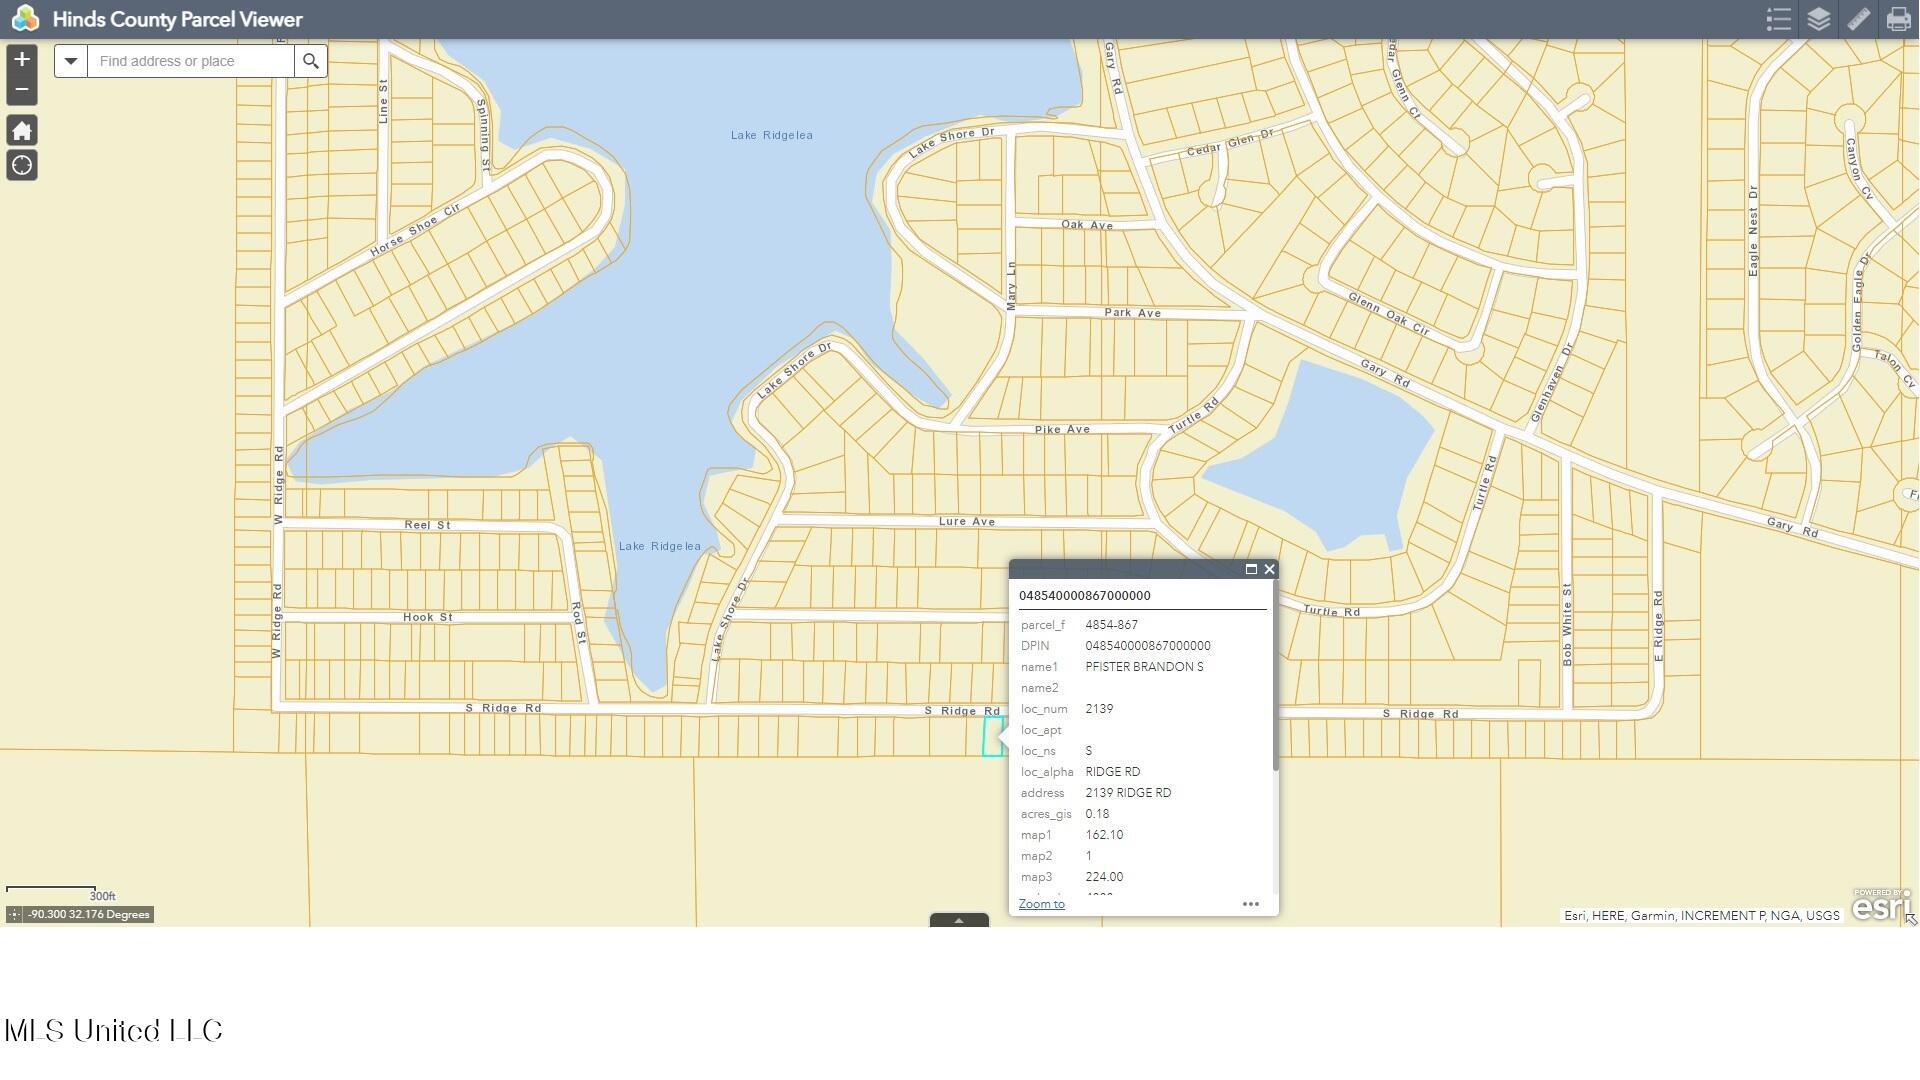Click the parcel_f value 4854-867
The width and height of the screenshot is (1920, 1080).
pyautogui.click(x=1112, y=625)
